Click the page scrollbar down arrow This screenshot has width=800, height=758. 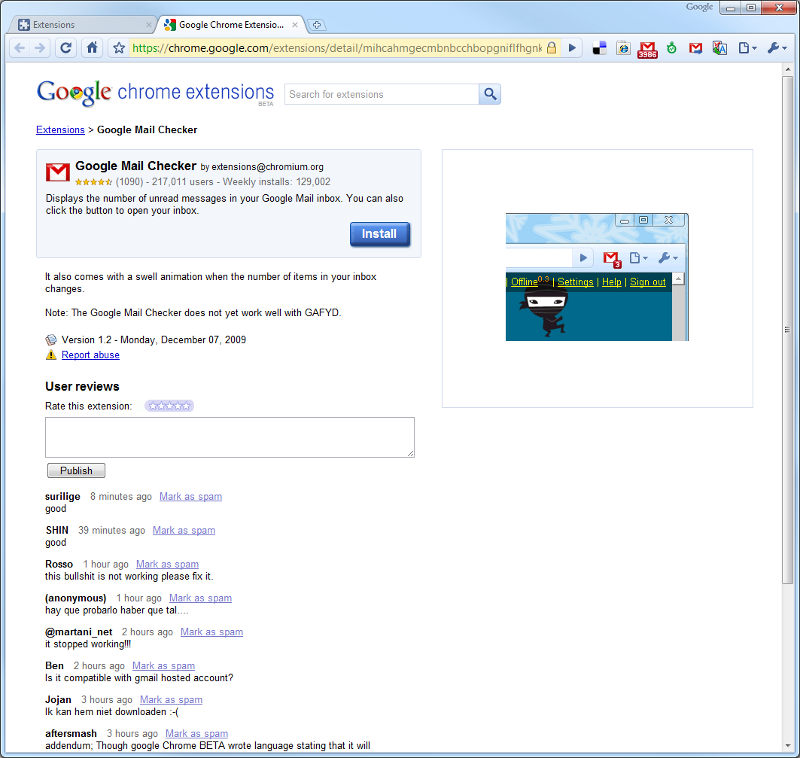point(787,746)
